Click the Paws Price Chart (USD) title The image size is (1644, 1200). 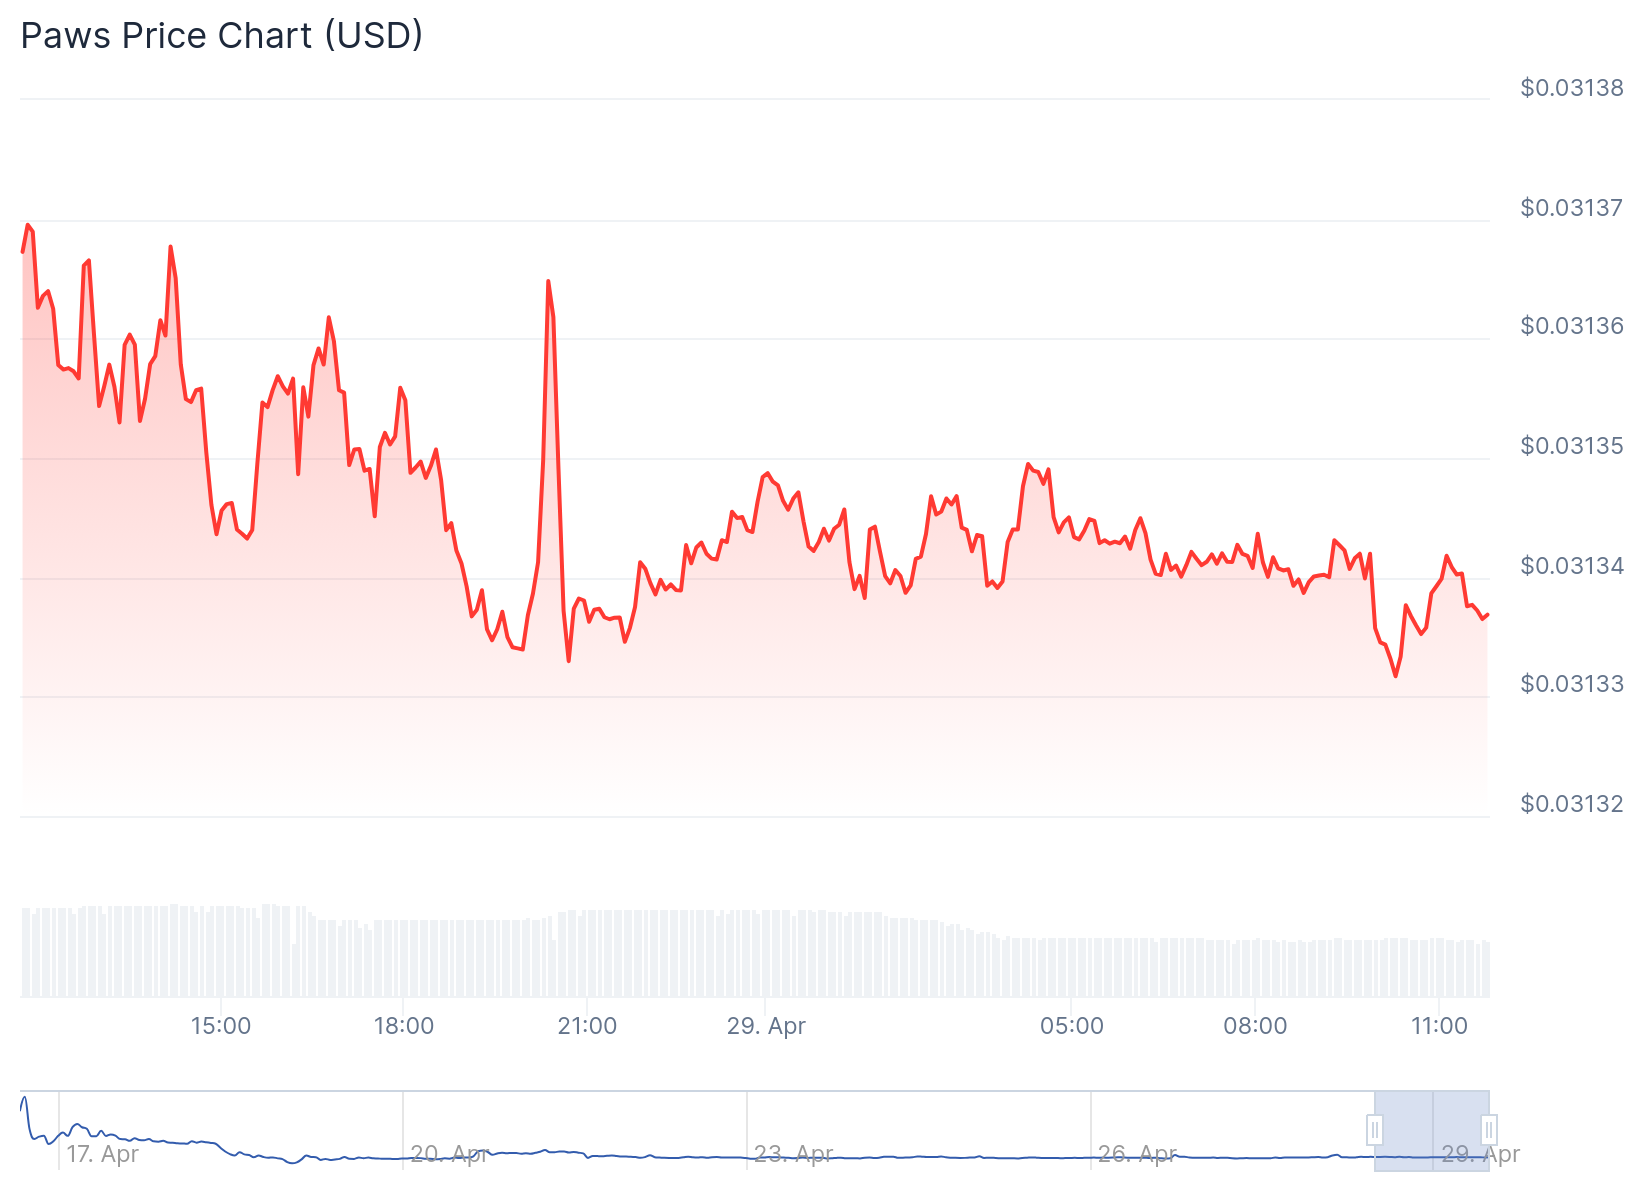(222, 36)
